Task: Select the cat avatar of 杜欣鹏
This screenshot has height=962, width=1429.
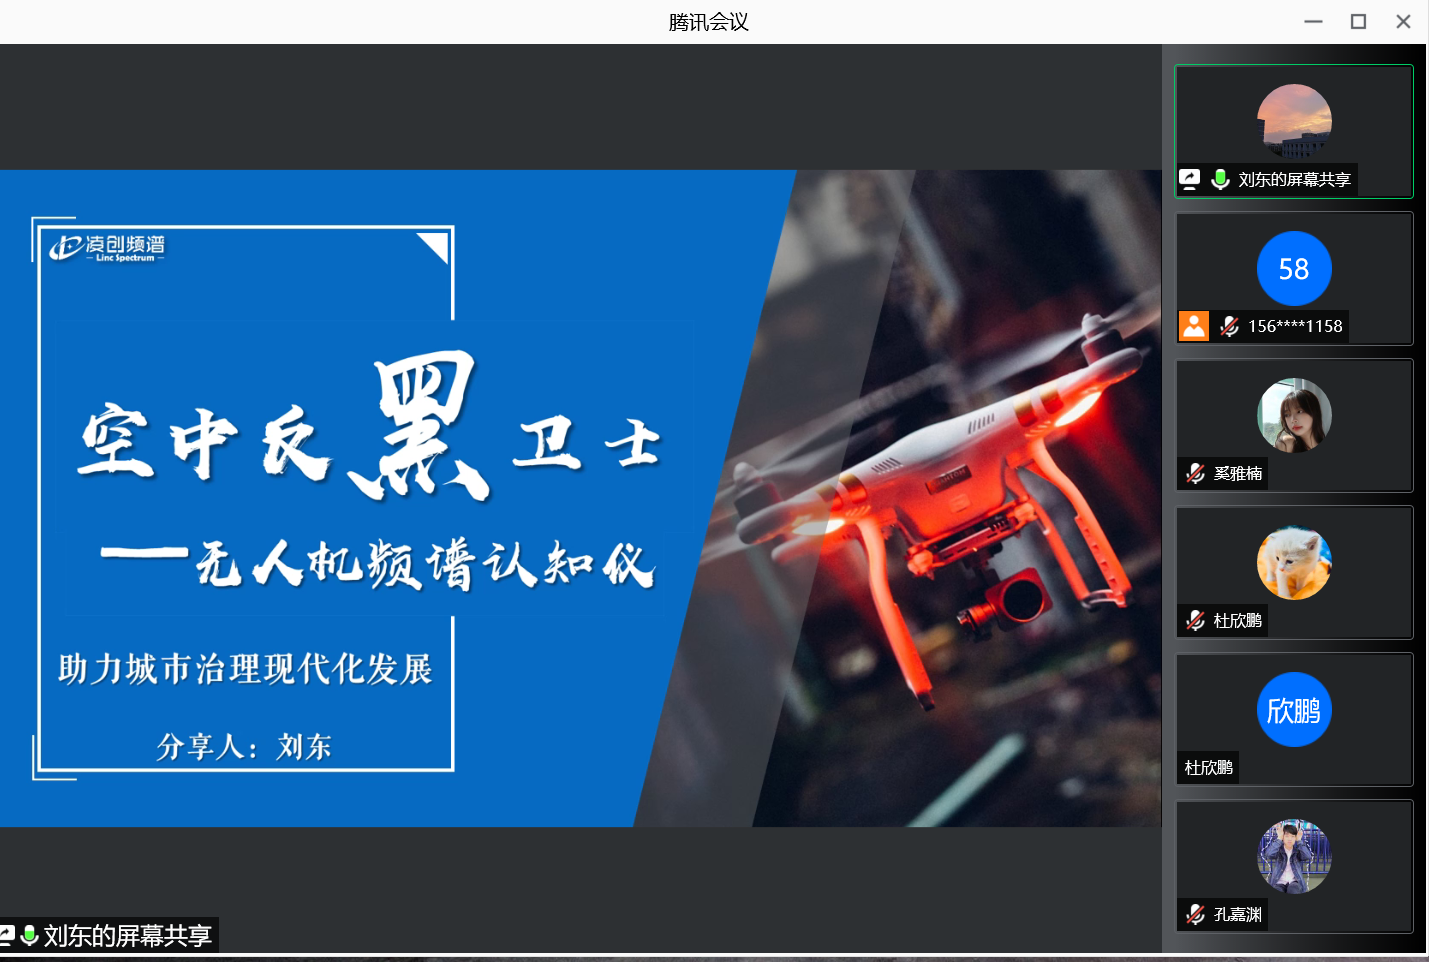Action: (x=1293, y=563)
